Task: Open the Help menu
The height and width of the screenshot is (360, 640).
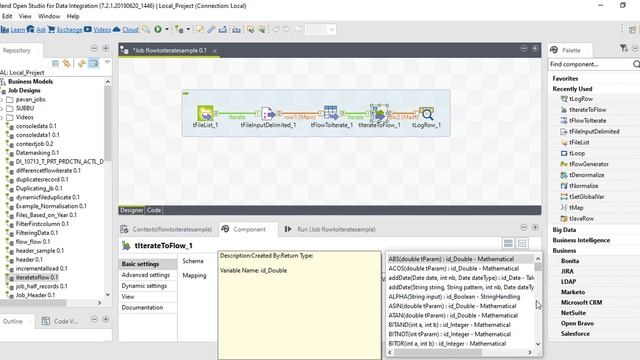Action: 73,16
